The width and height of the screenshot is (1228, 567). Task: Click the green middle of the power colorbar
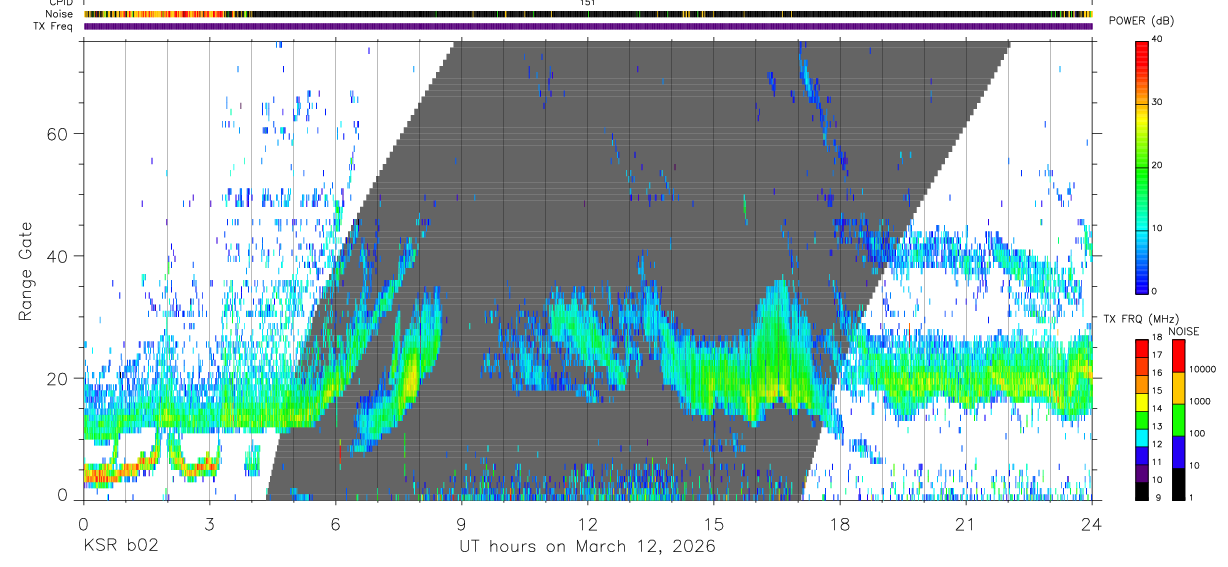tap(1141, 165)
